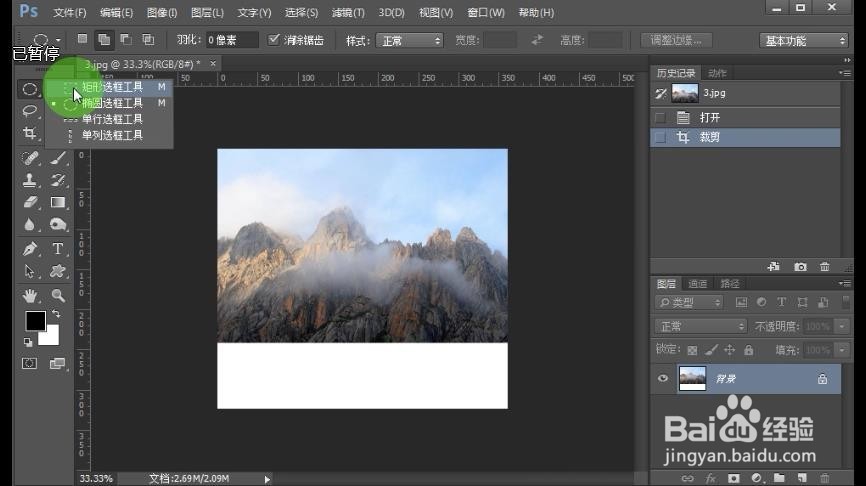Select the Gradient tool
Image resolution: width=866 pixels, height=486 pixels.
(x=57, y=202)
